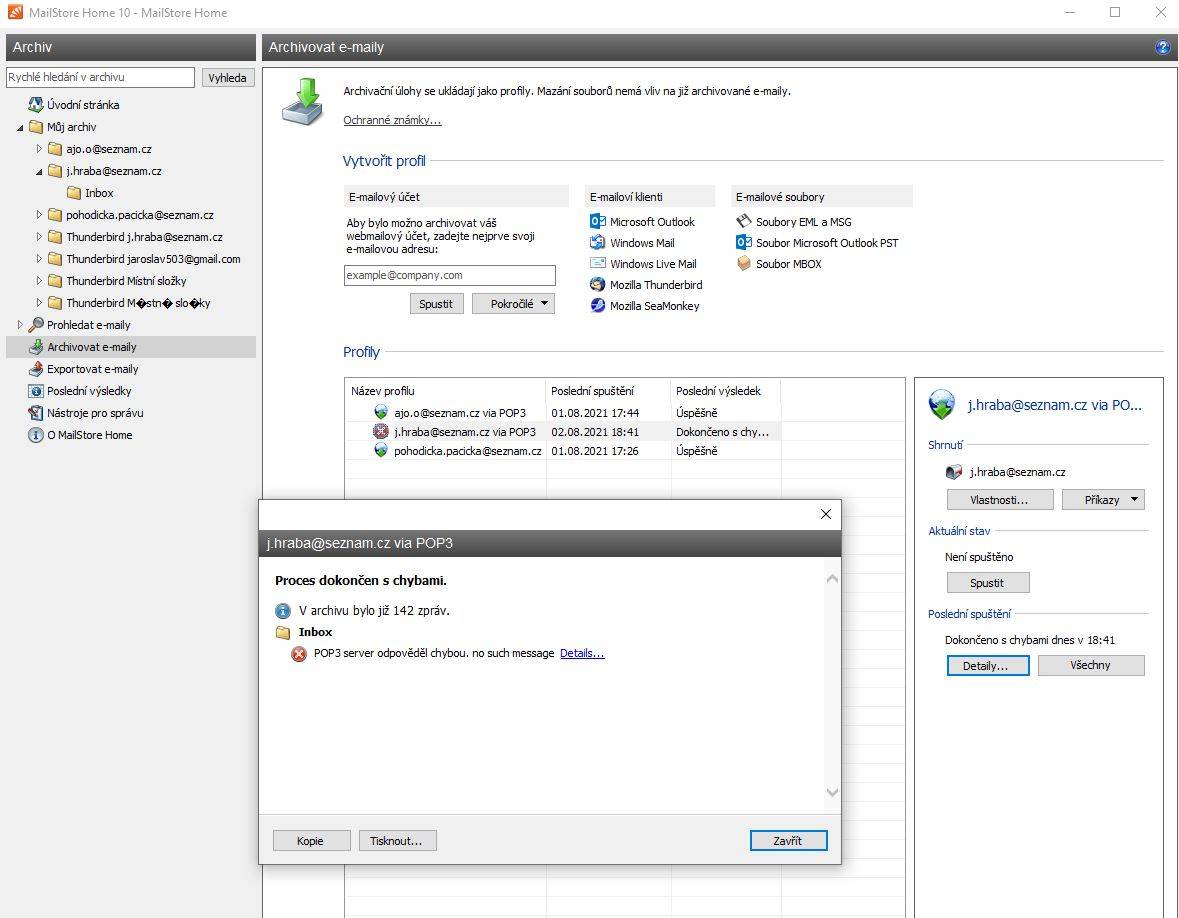Click the example@company.com e-mail field
The height and width of the screenshot is (918, 1179).
pos(450,275)
